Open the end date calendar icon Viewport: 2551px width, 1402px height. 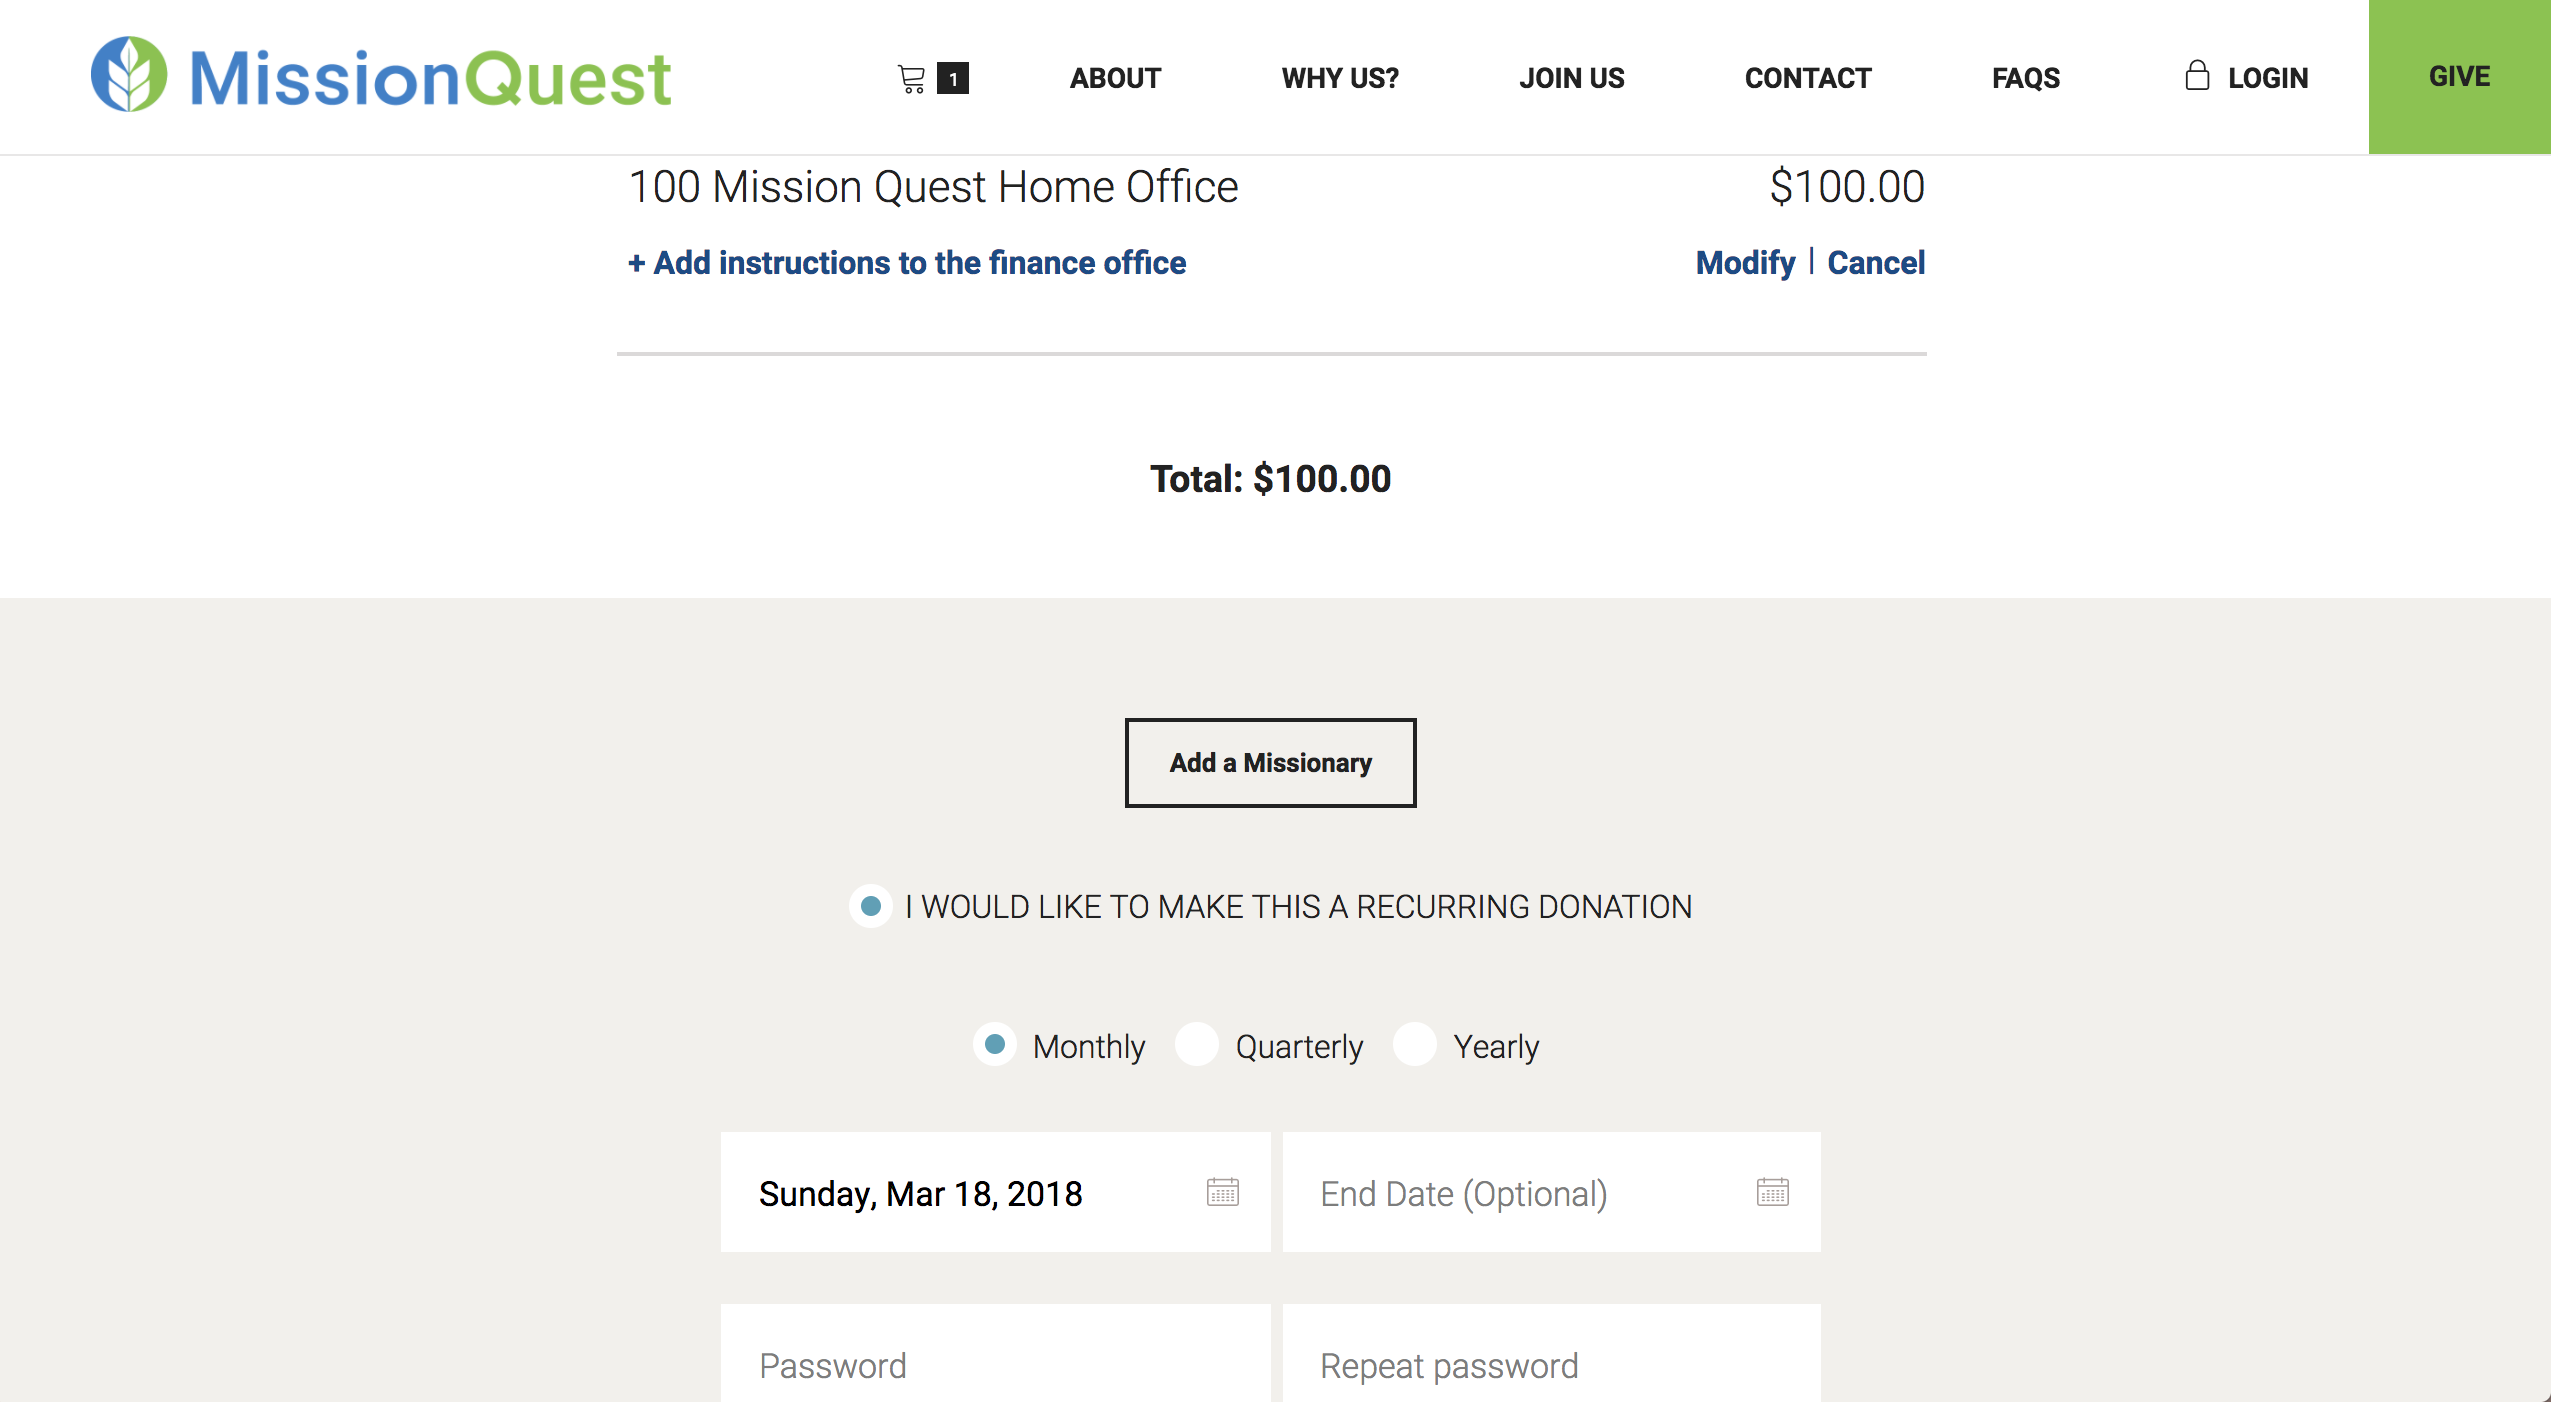click(1772, 1192)
